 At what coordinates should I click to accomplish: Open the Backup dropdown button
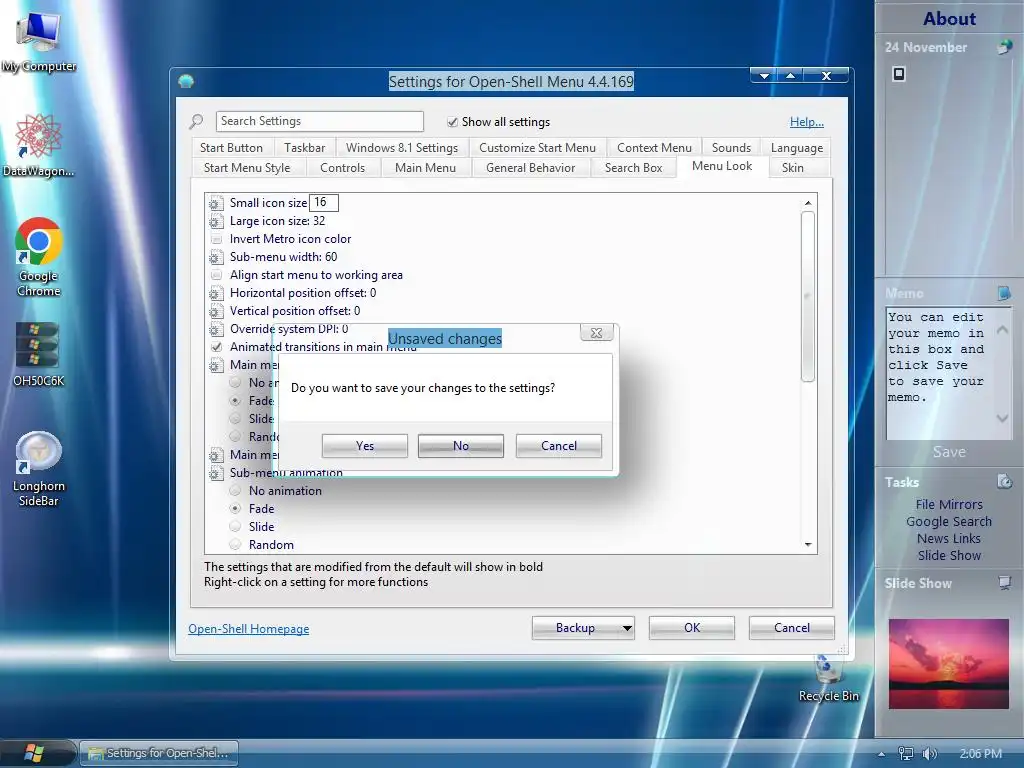pos(583,628)
